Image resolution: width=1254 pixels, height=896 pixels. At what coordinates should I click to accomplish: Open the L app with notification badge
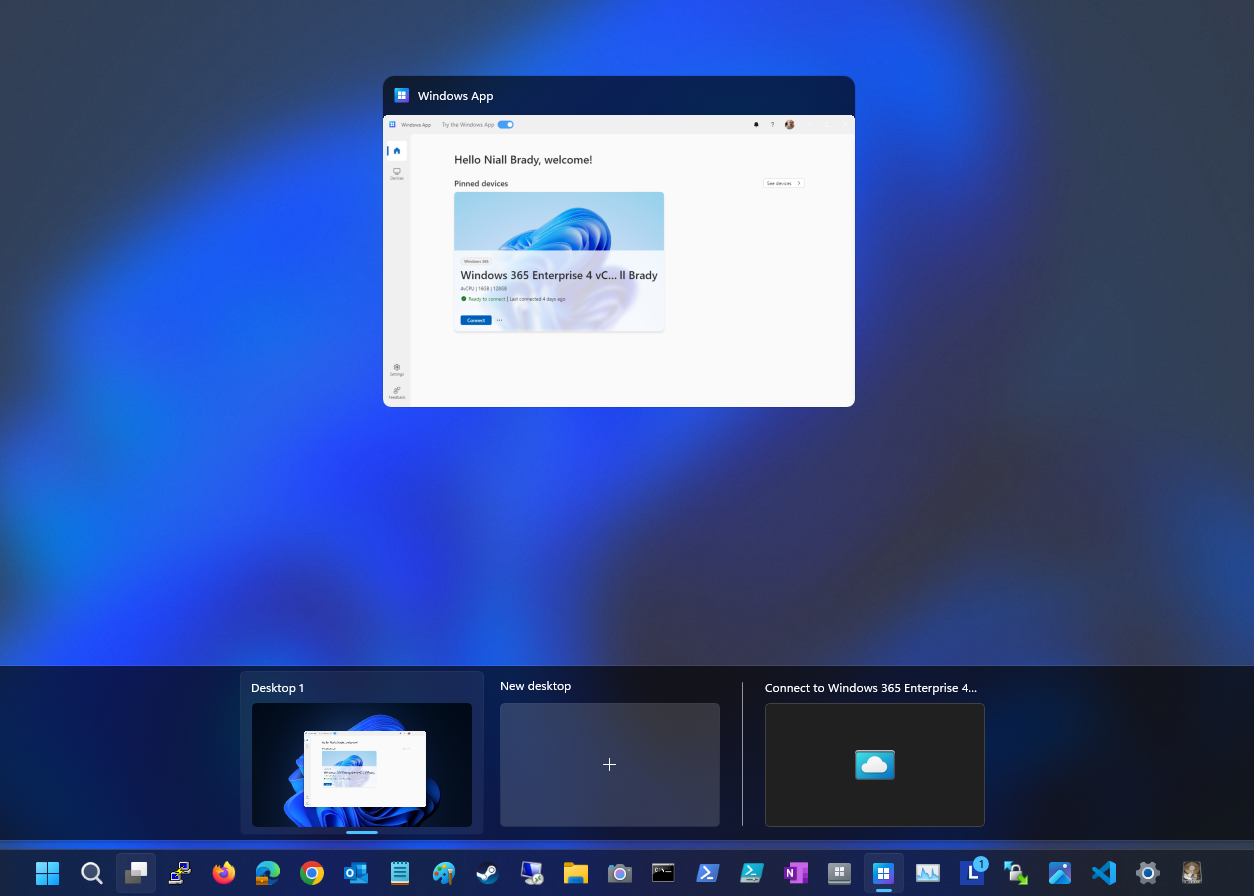[972, 871]
